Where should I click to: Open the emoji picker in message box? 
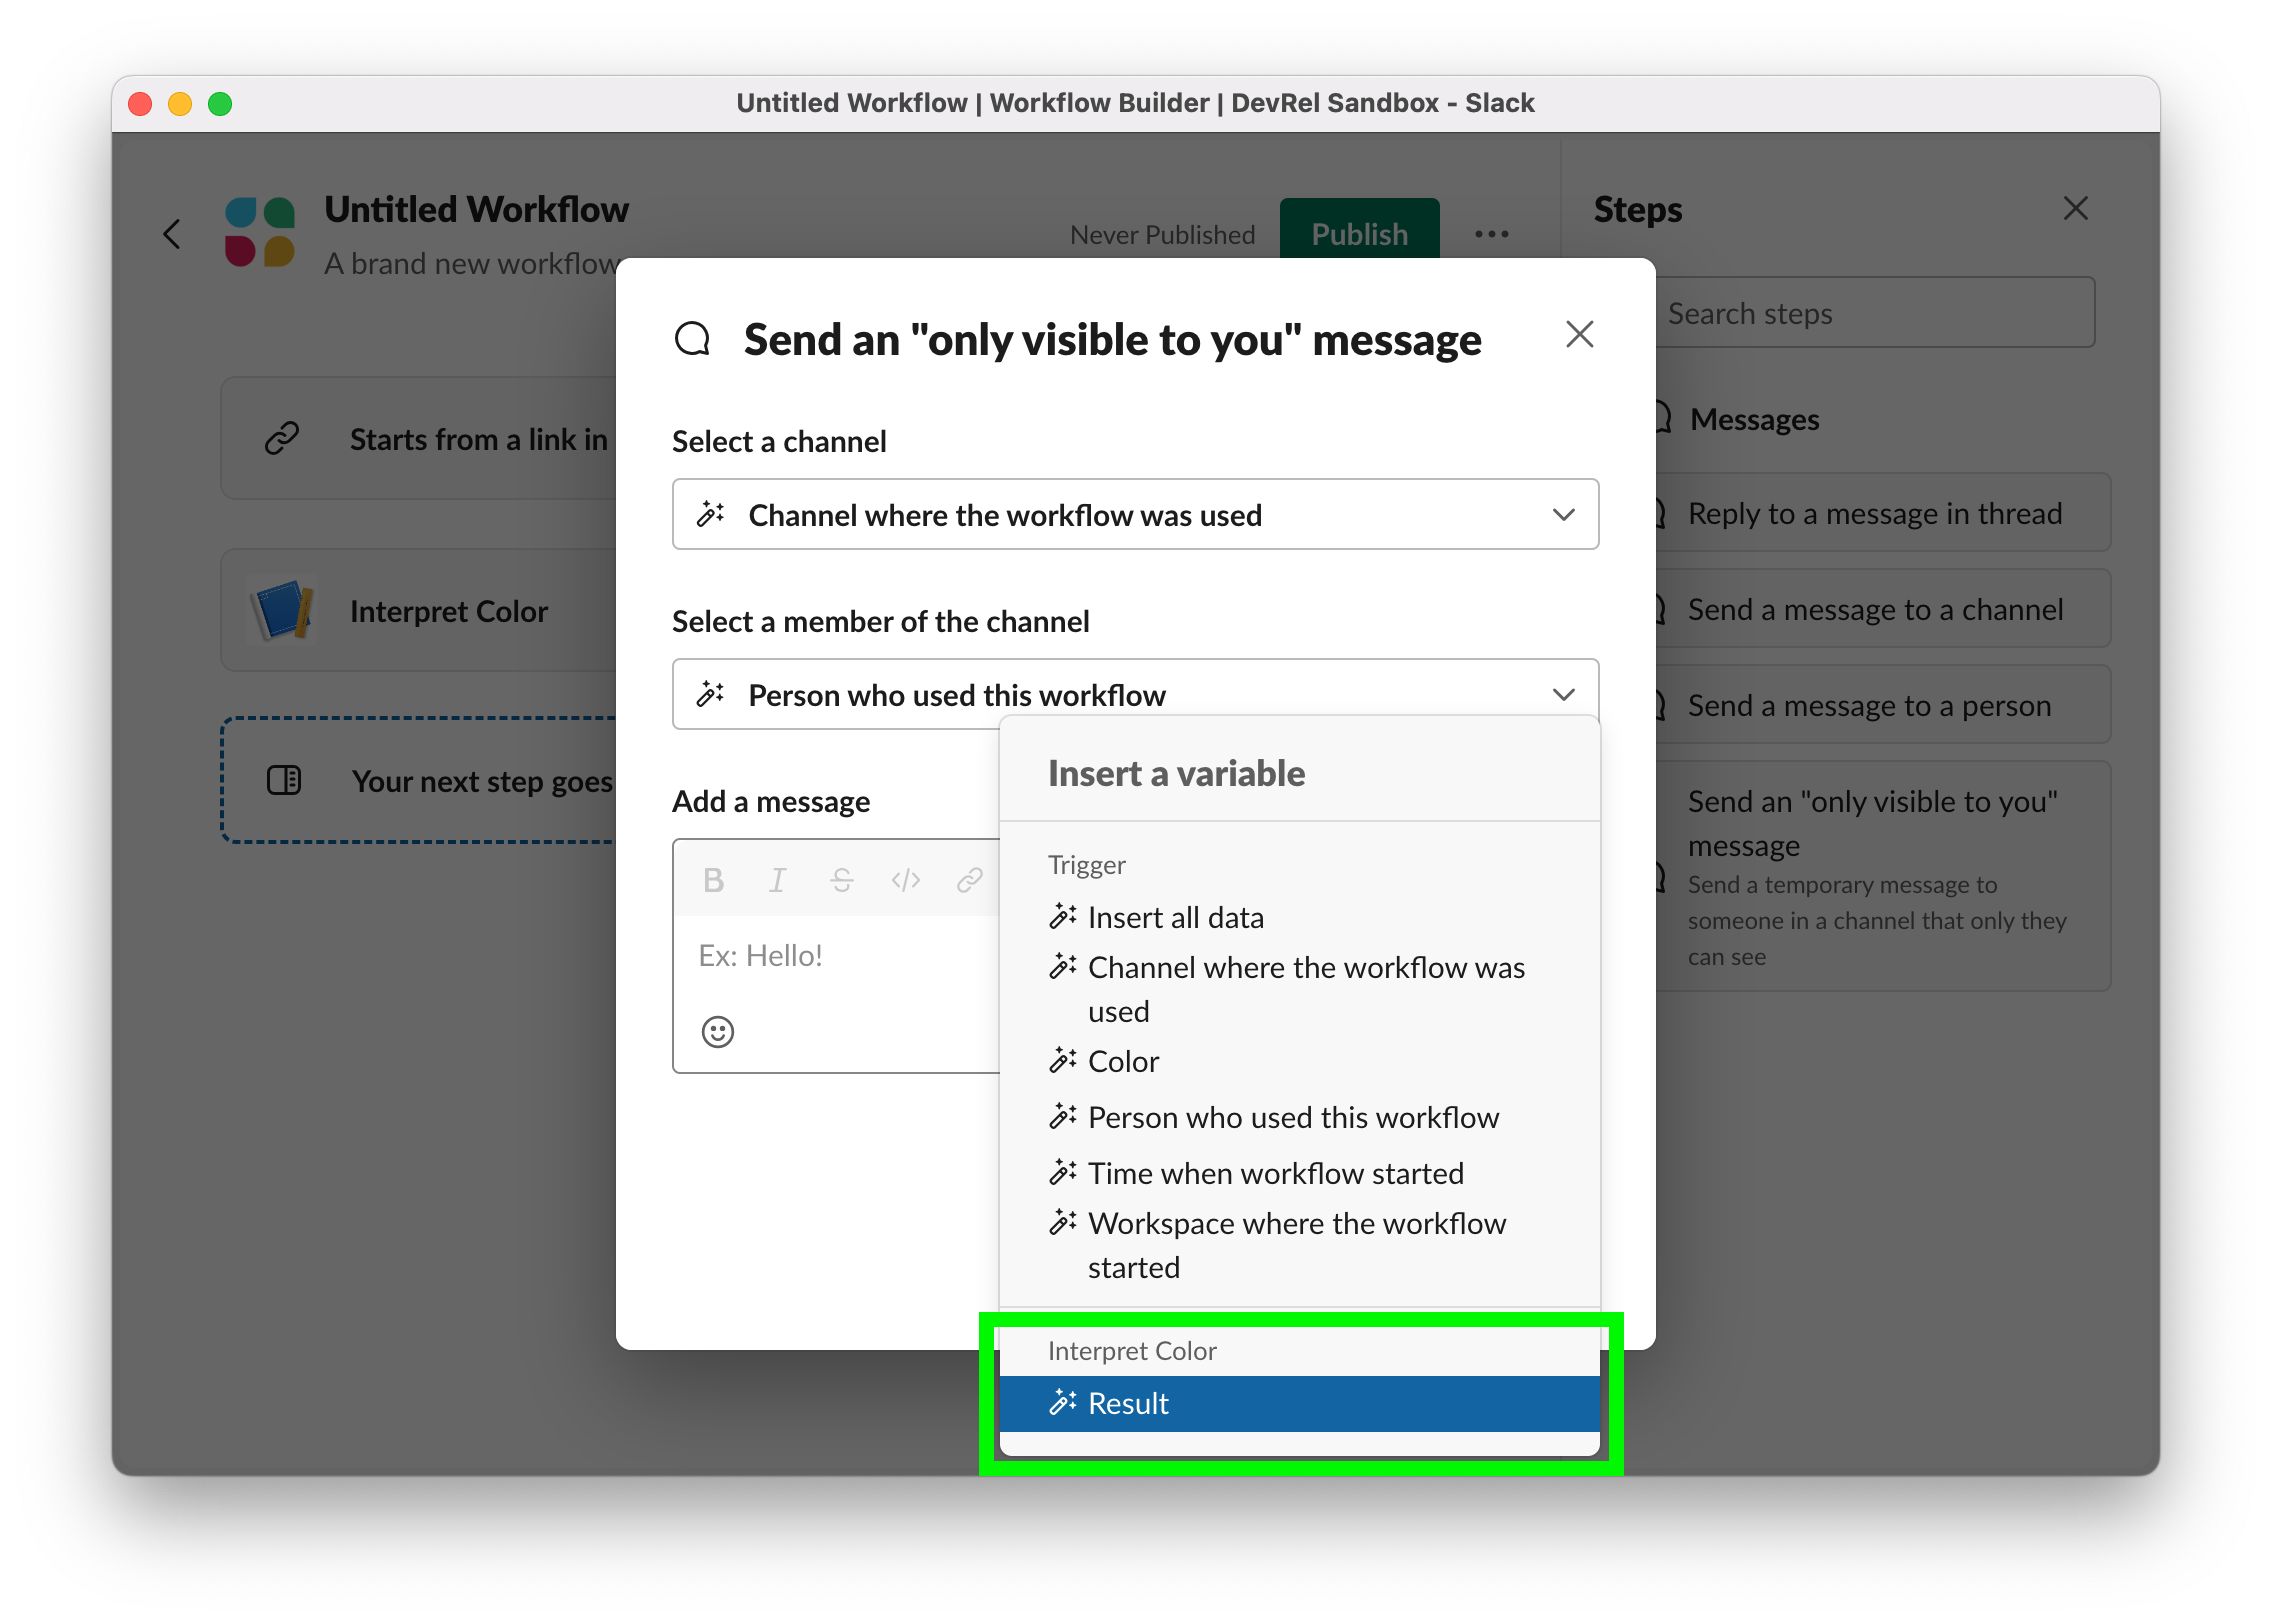coord(718,1032)
